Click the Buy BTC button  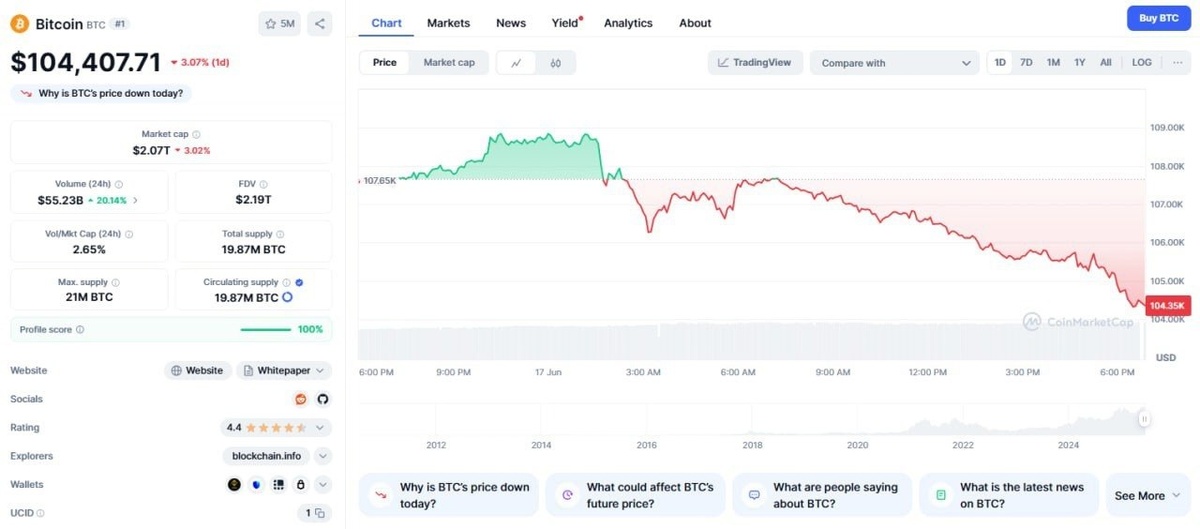click(x=1159, y=19)
